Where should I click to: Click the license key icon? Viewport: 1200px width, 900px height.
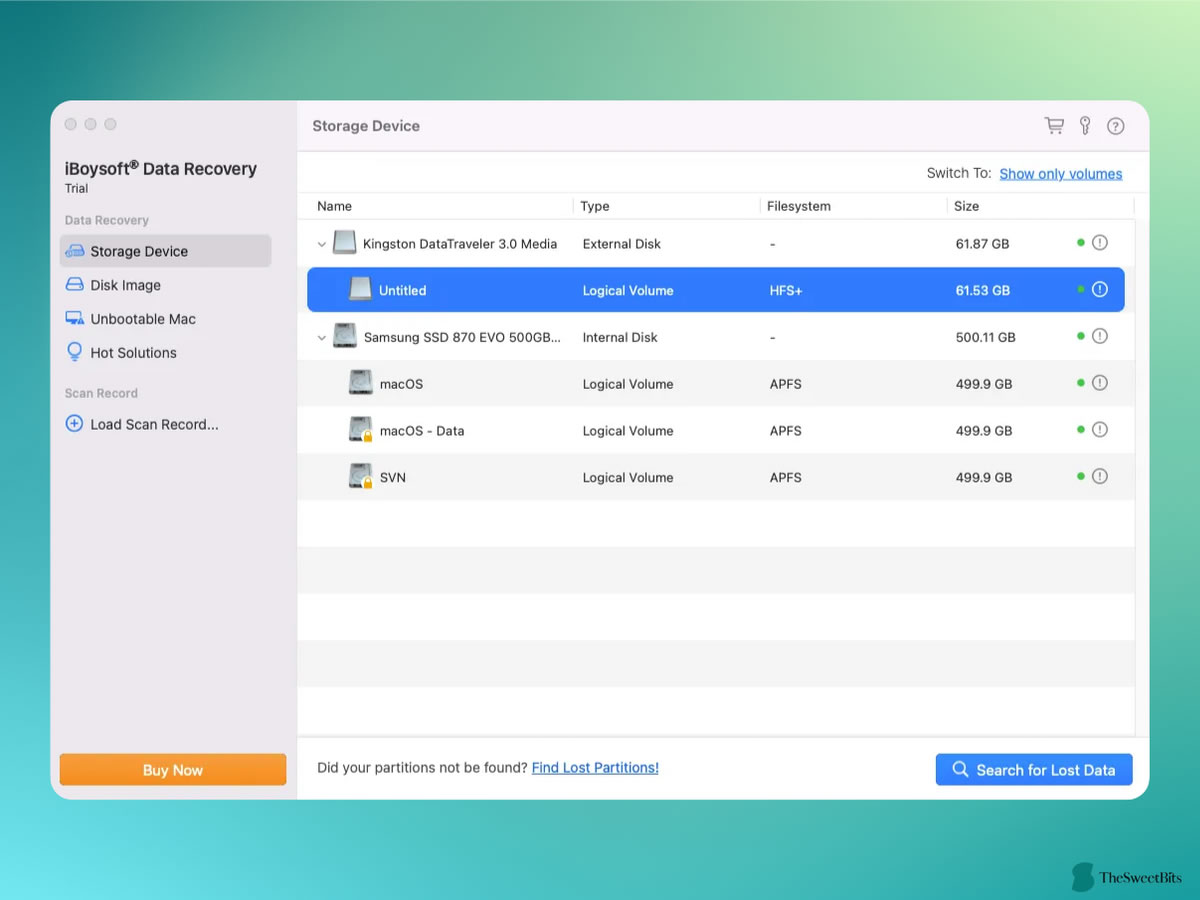pos(1085,126)
